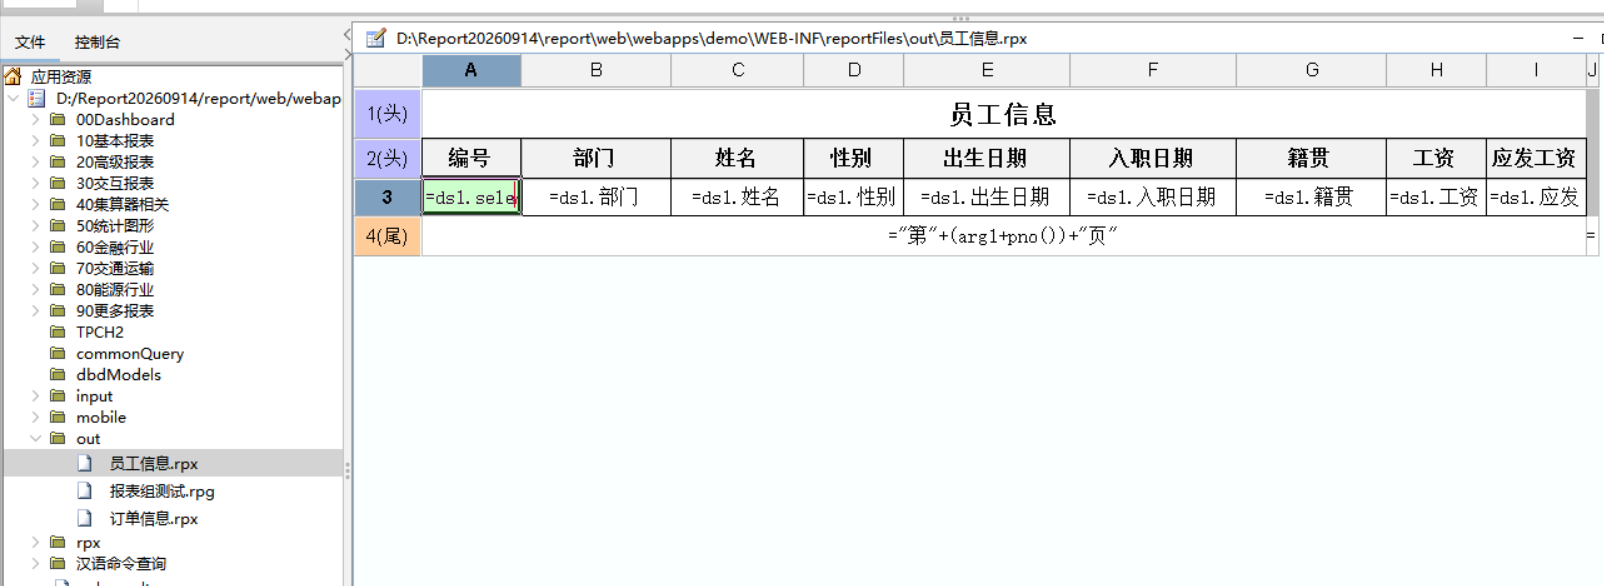Select the footer cell containing pno() expression
1604x586 pixels.
pyautogui.click(x=1004, y=237)
